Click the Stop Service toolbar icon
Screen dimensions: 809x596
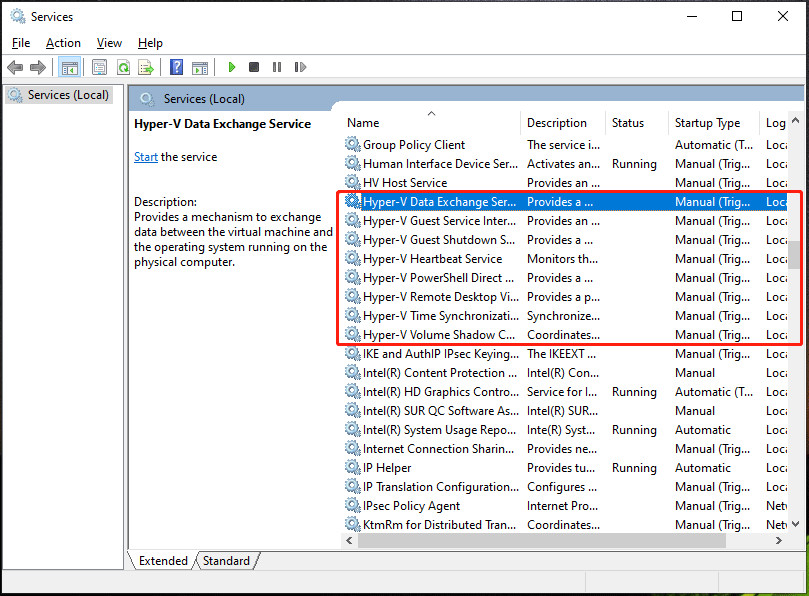254,67
